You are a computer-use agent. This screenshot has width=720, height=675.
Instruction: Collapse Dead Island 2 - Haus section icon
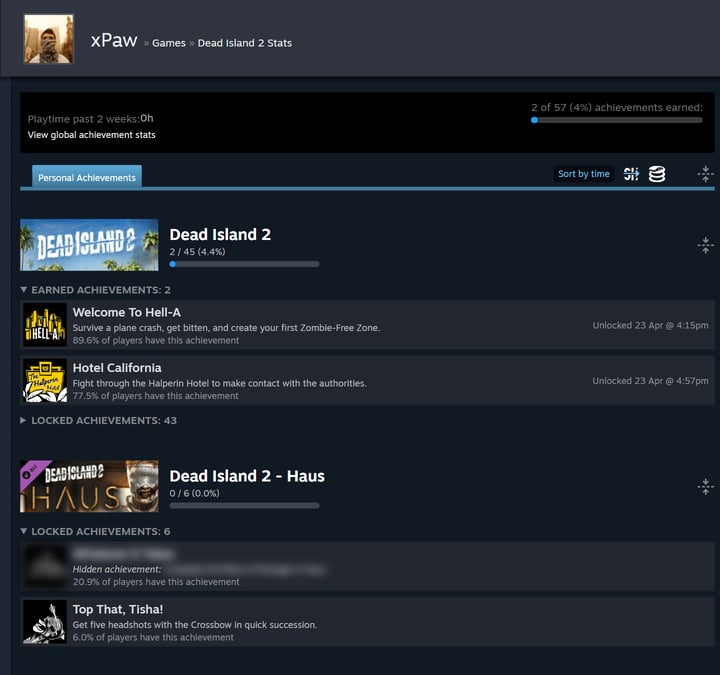(705, 487)
